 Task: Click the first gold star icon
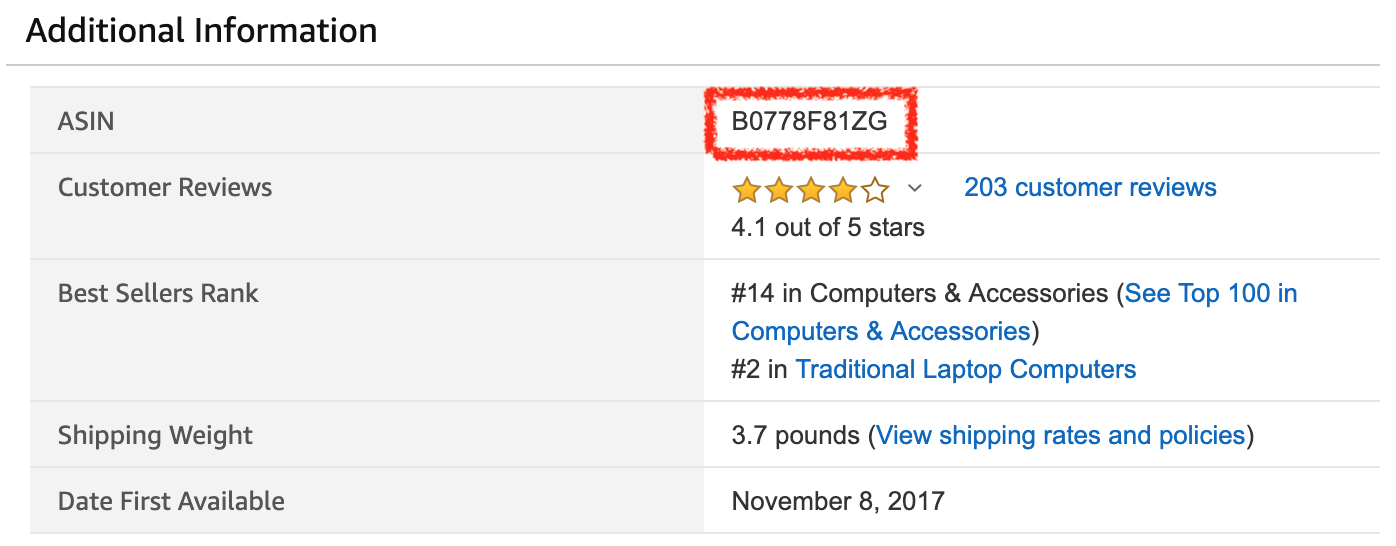[746, 189]
